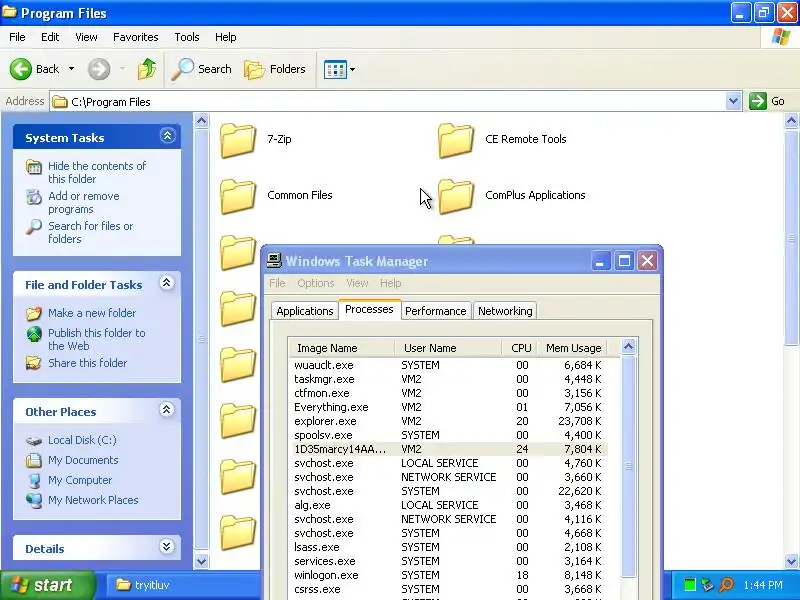
Task: Select the winlogon.exe process row
Action: pyautogui.click(x=448, y=575)
